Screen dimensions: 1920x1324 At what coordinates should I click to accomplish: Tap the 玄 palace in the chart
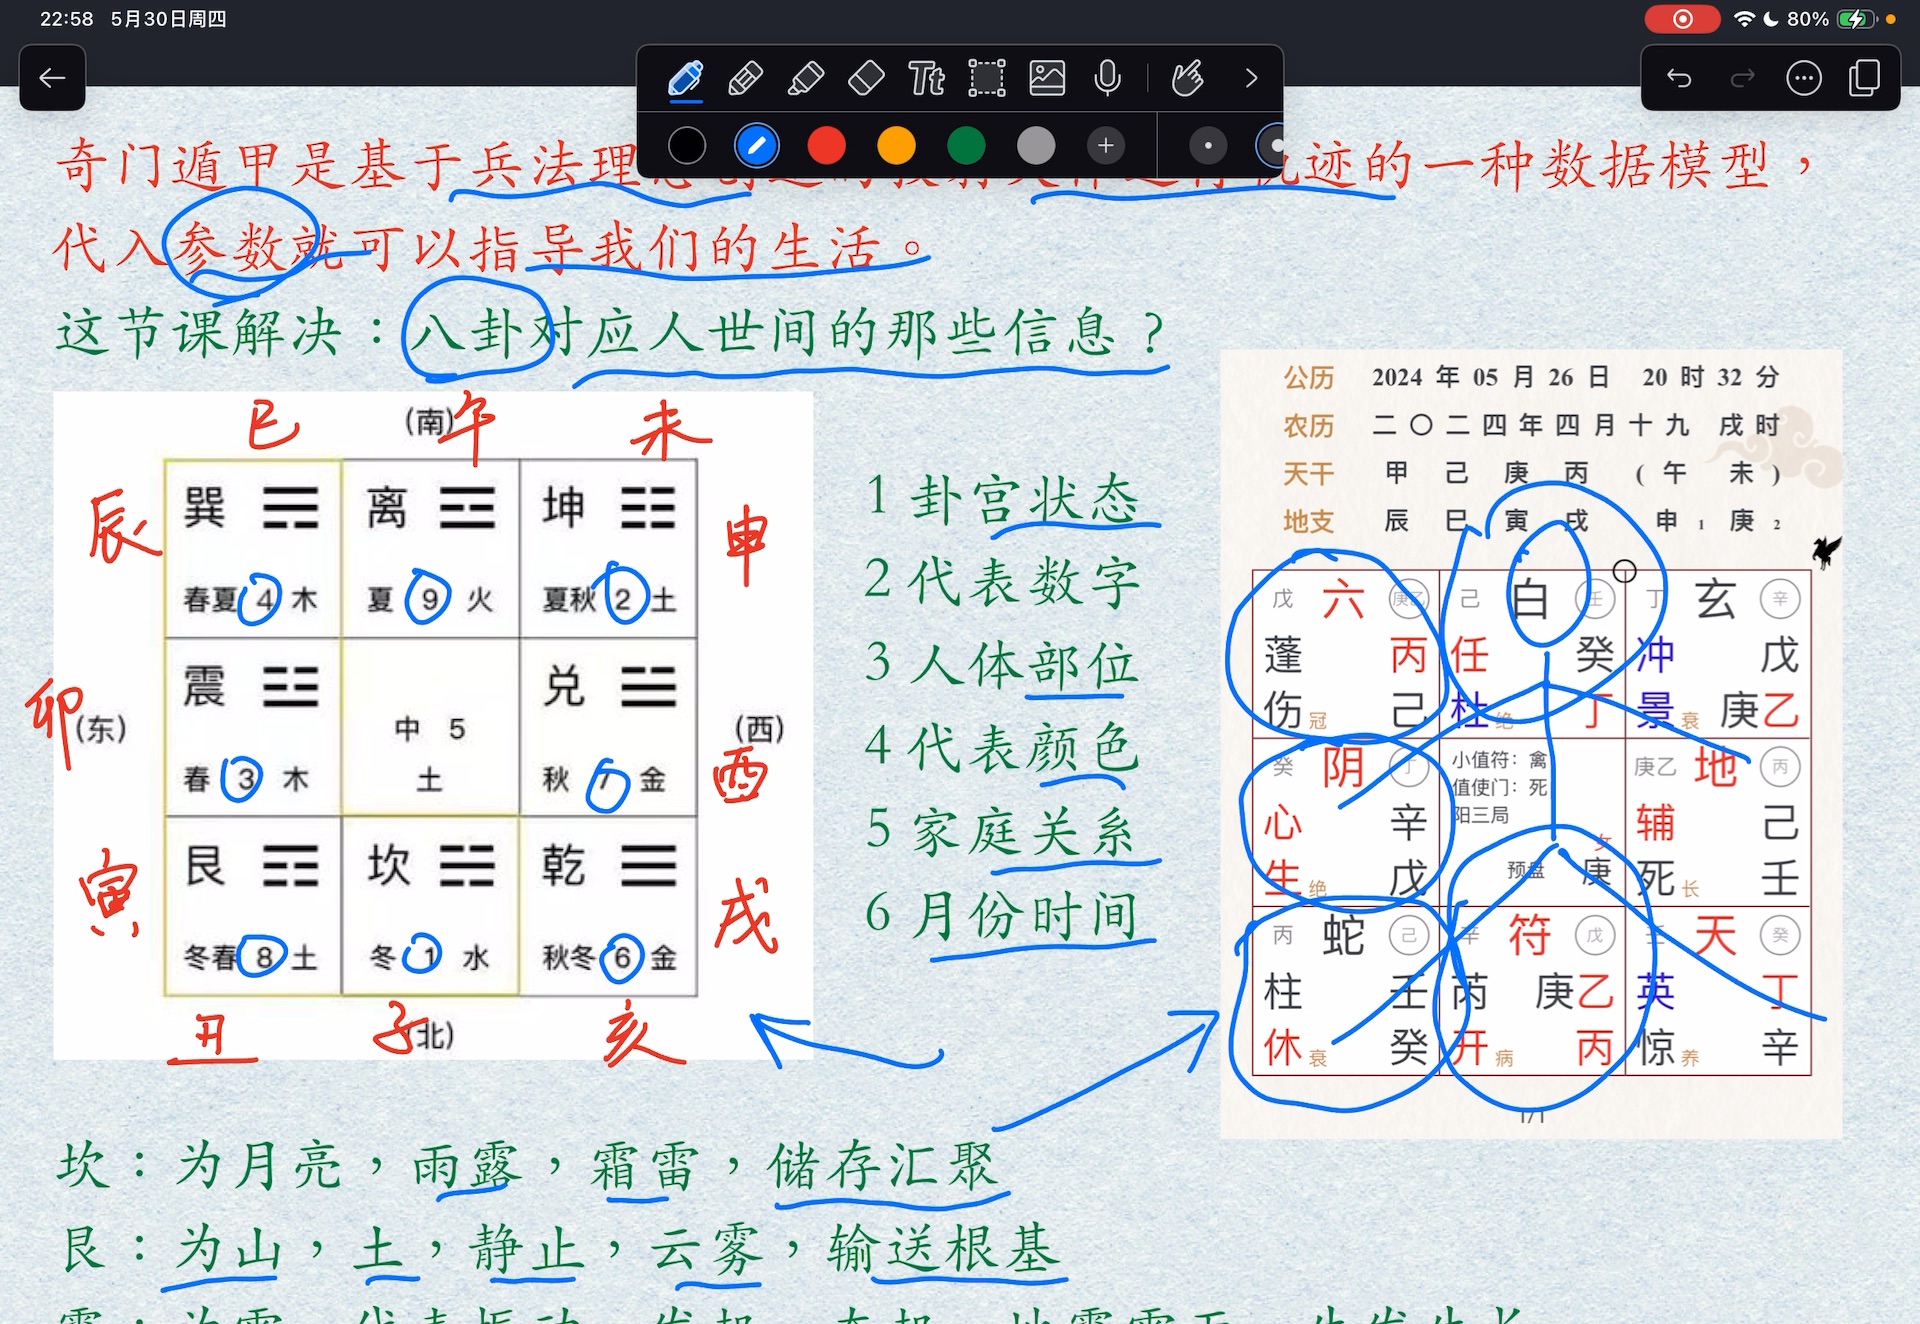[x=1718, y=654]
